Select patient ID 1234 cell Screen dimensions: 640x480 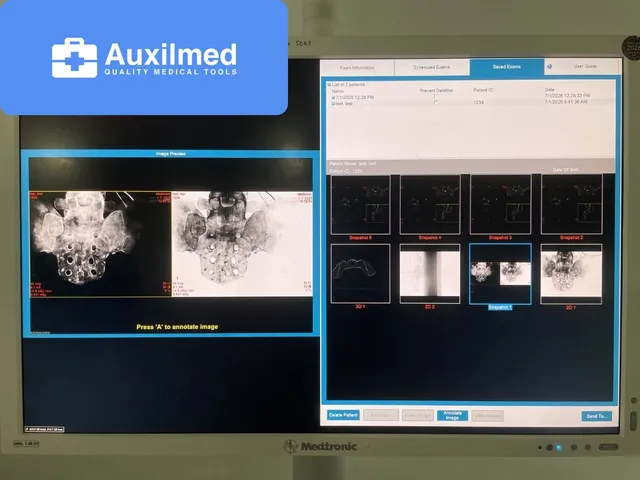click(478, 102)
